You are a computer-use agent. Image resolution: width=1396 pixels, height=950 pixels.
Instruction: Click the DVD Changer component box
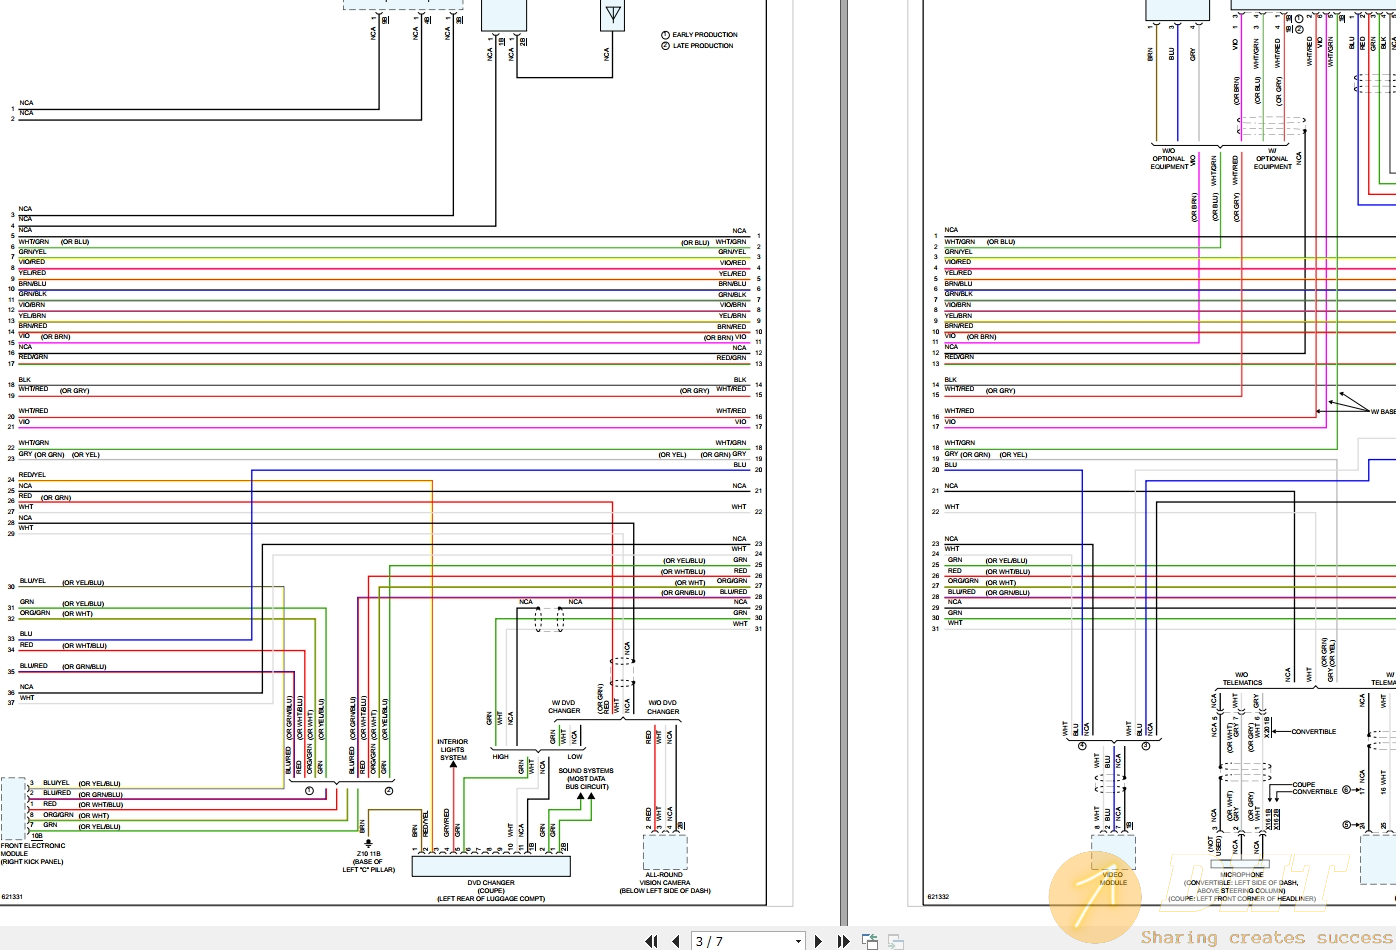[491, 866]
